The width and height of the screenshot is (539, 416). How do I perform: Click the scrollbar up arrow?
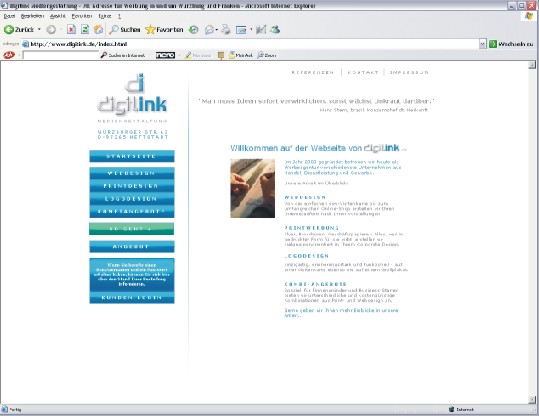(x=532, y=65)
